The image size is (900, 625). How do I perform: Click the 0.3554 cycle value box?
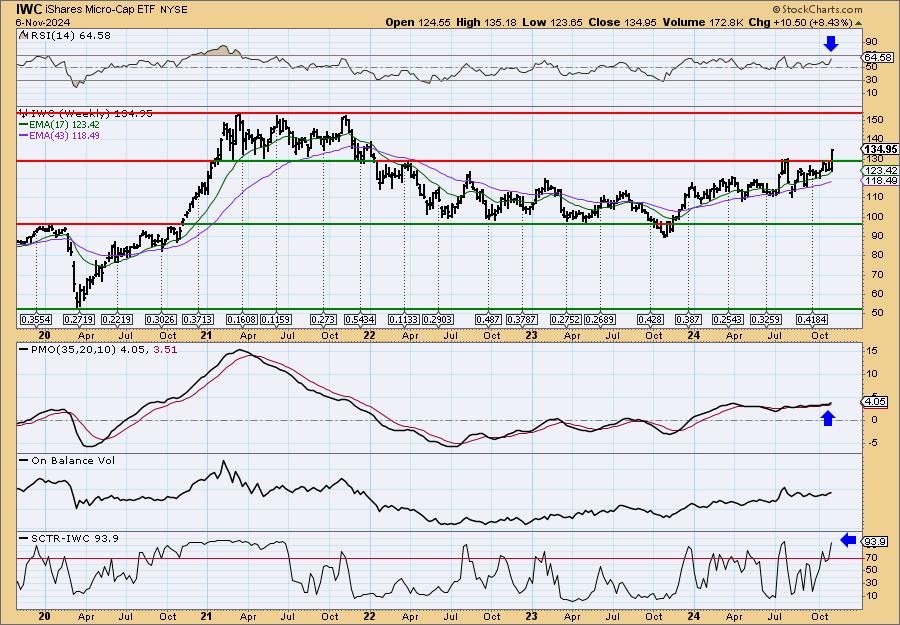click(36, 319)
